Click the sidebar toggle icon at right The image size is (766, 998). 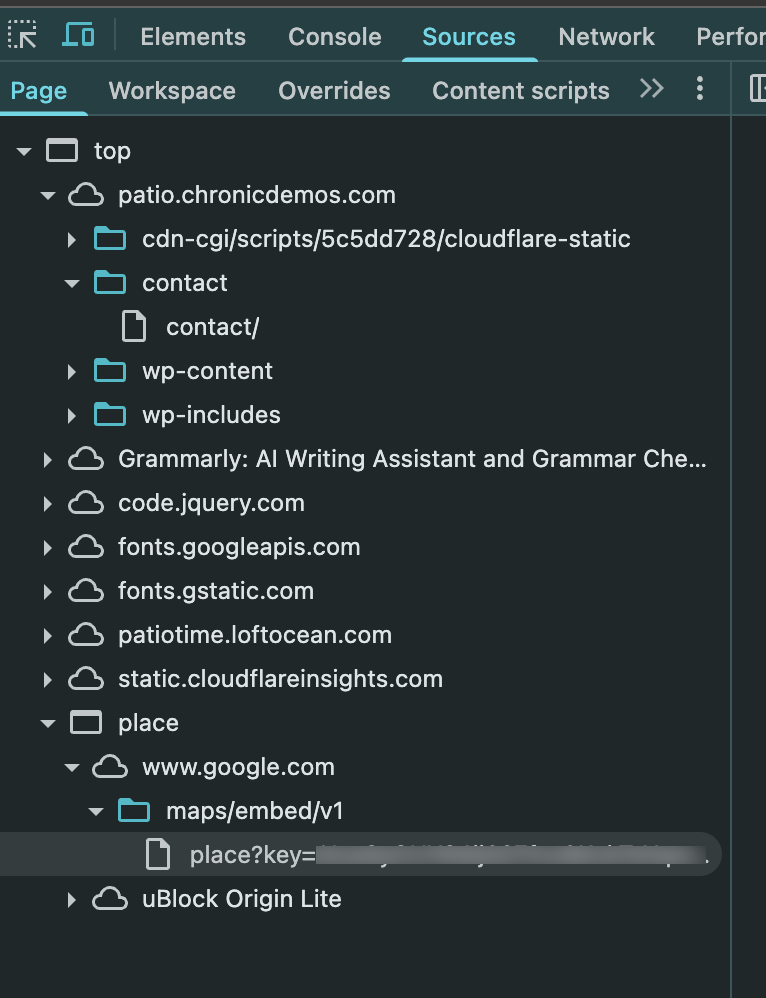tap(758, 89)
